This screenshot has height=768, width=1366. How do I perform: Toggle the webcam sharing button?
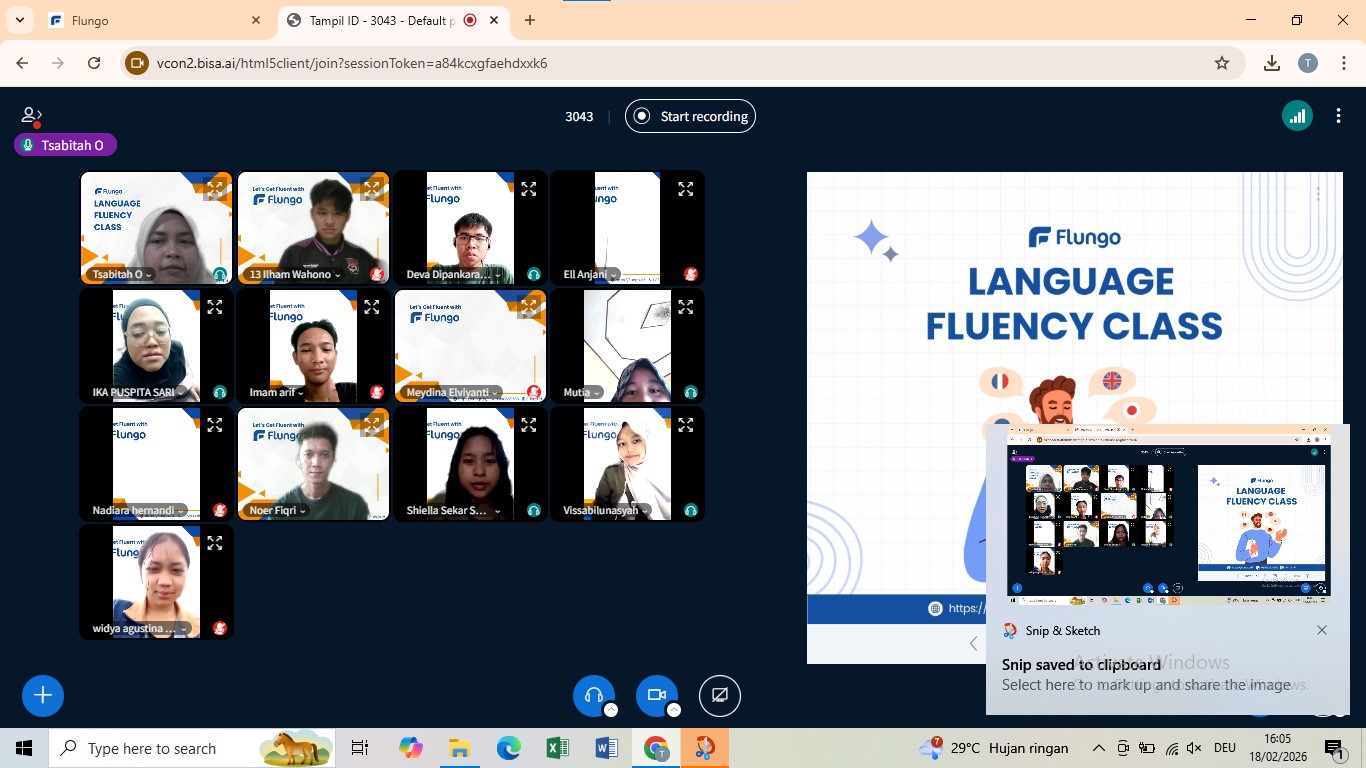coord(657,695)
